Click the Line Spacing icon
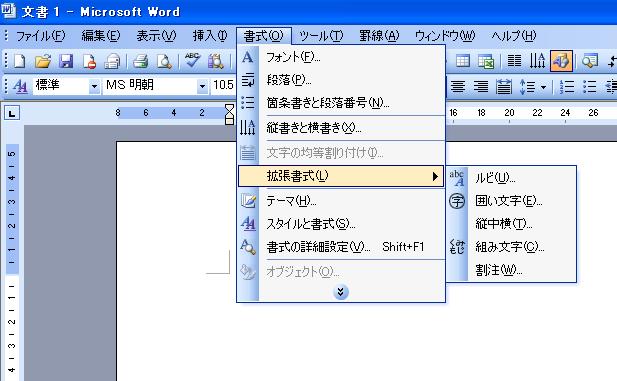This screenshot has width=617, height=381. [x=527, y=86]
